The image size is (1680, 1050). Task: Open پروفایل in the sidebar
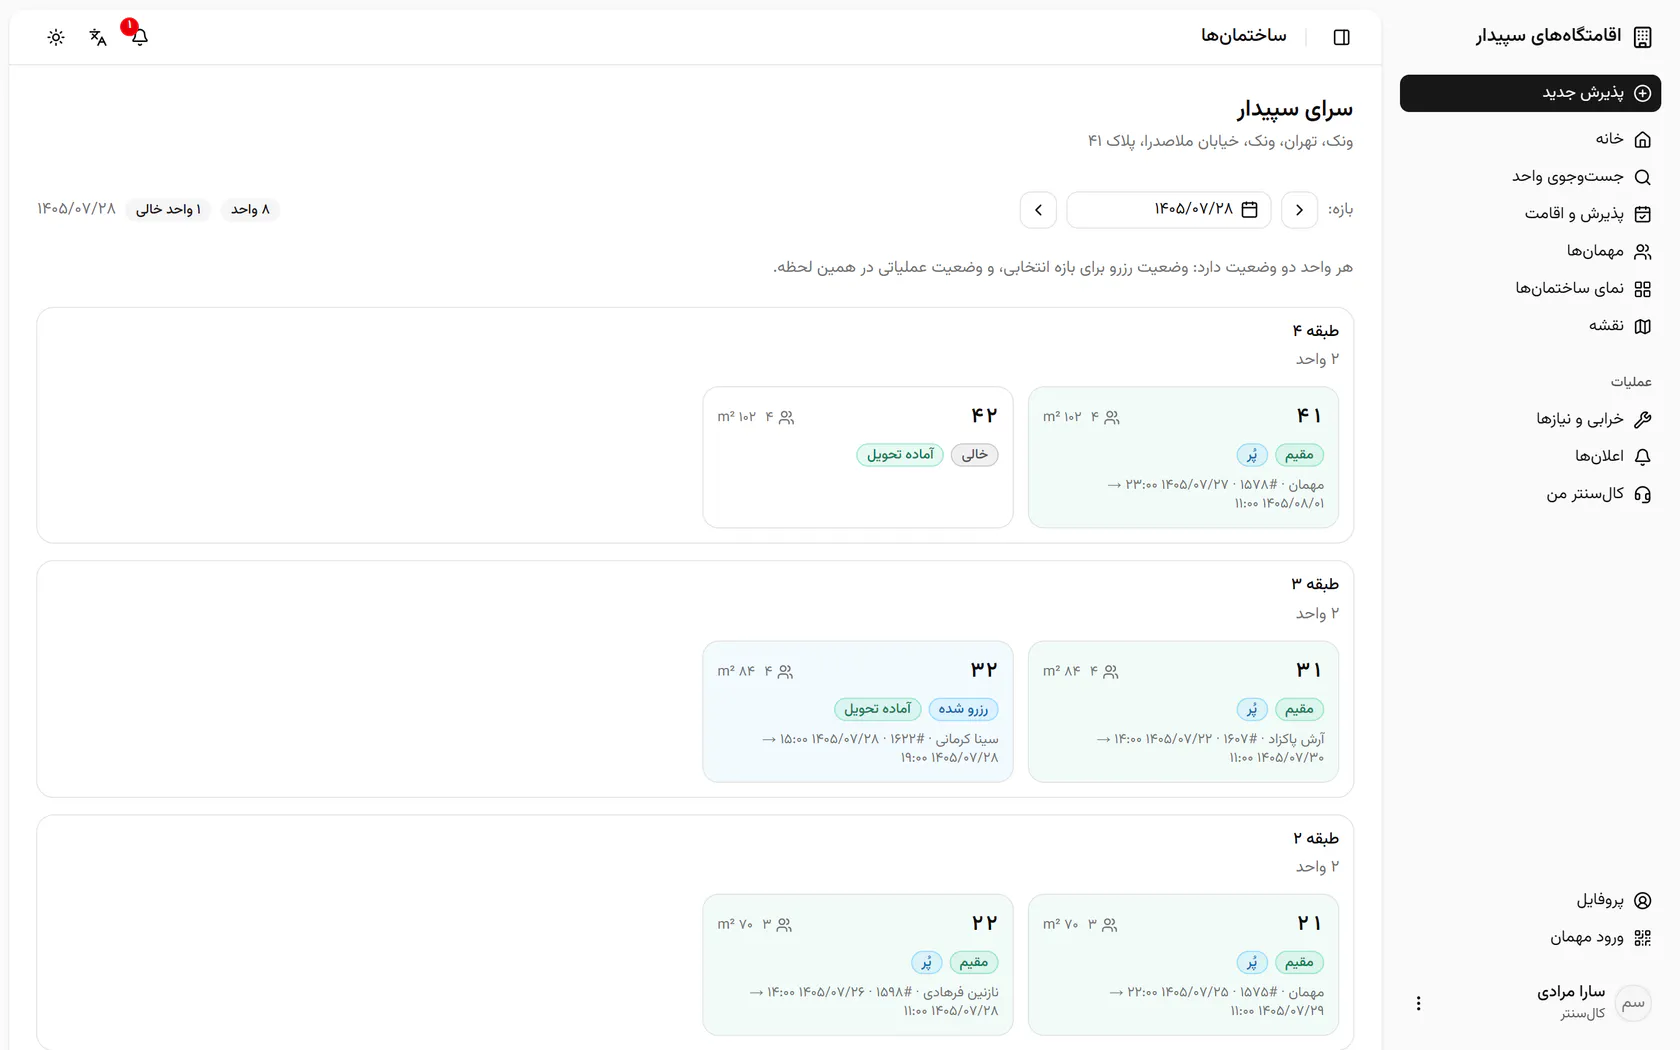1530,900
